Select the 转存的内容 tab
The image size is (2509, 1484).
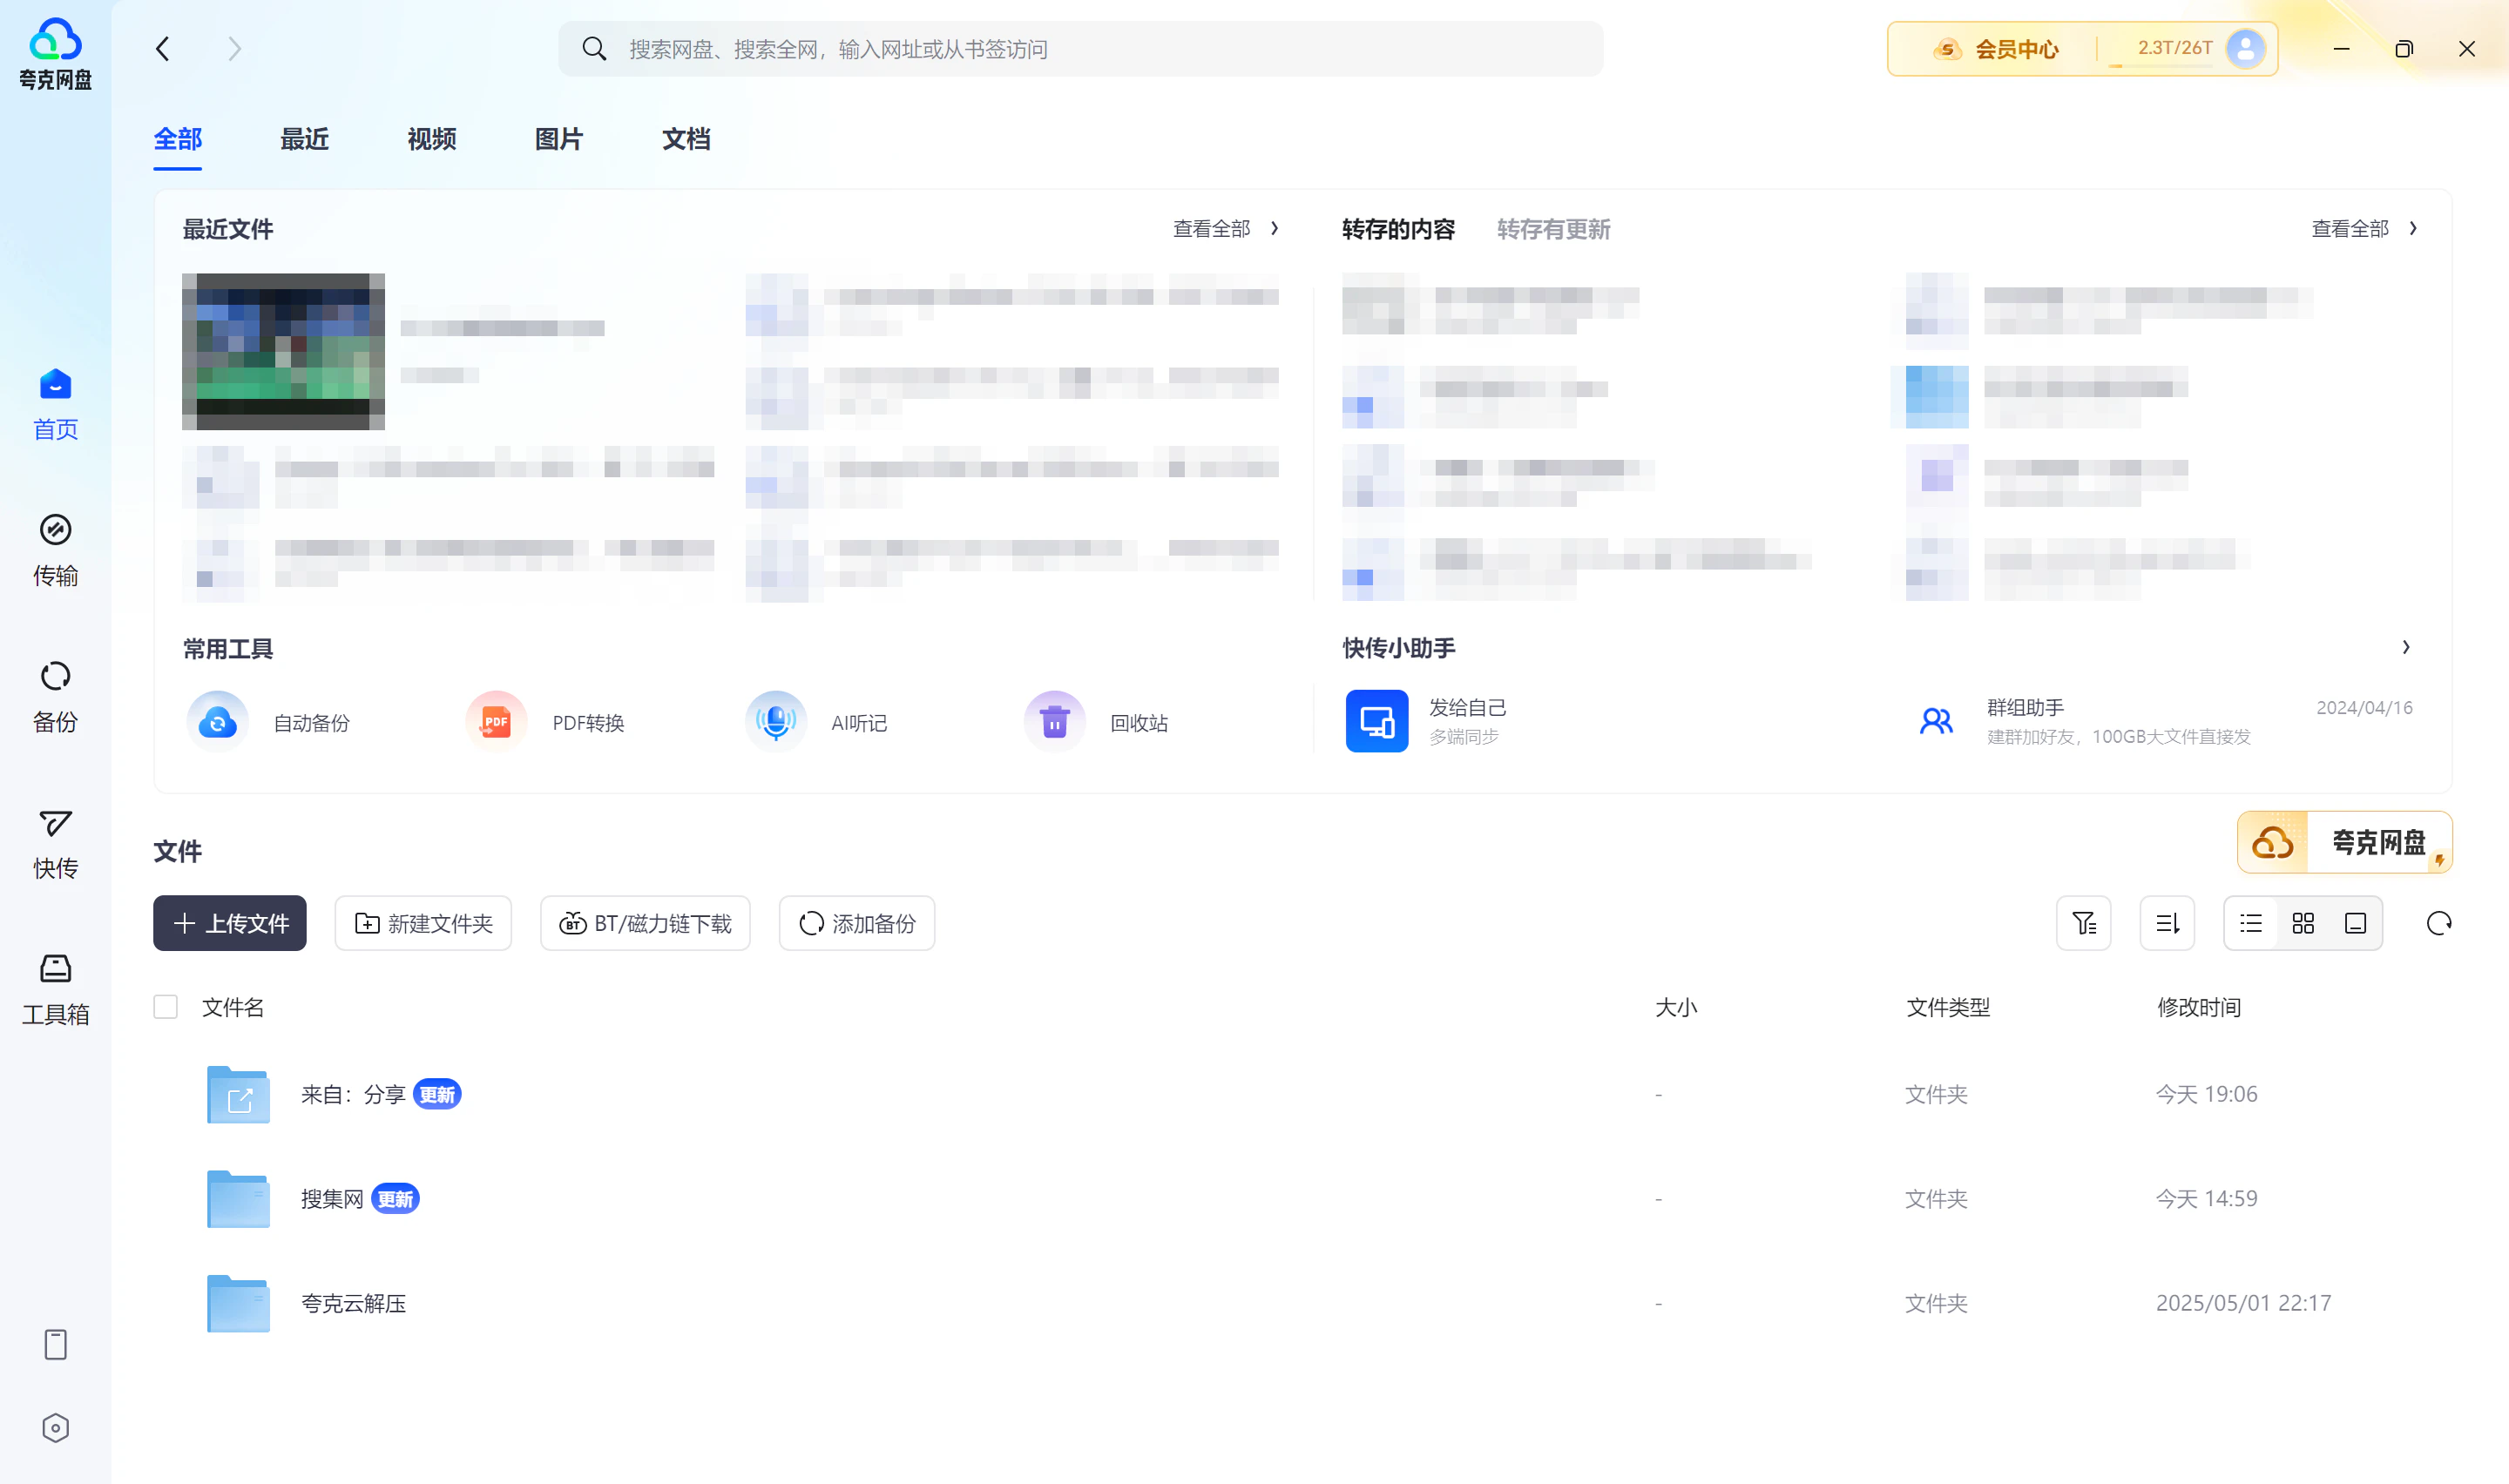1398,229
